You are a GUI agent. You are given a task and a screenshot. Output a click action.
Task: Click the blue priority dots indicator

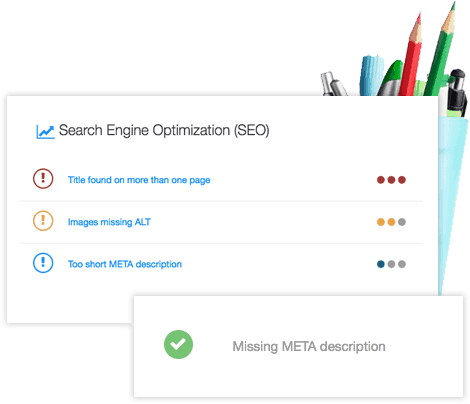point(391,264)
